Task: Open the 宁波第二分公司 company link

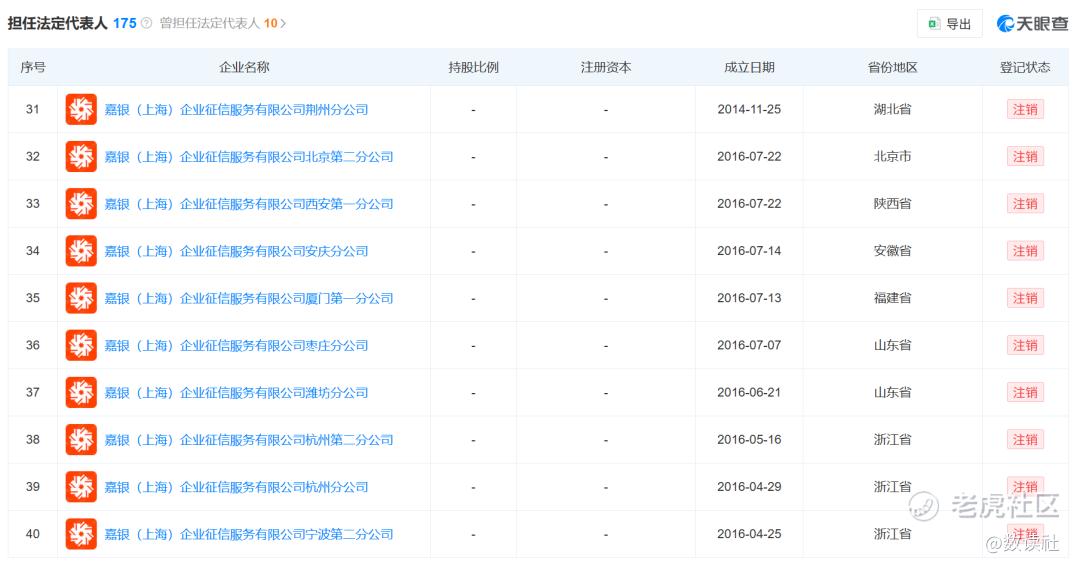Action: [x=249, y=534]
